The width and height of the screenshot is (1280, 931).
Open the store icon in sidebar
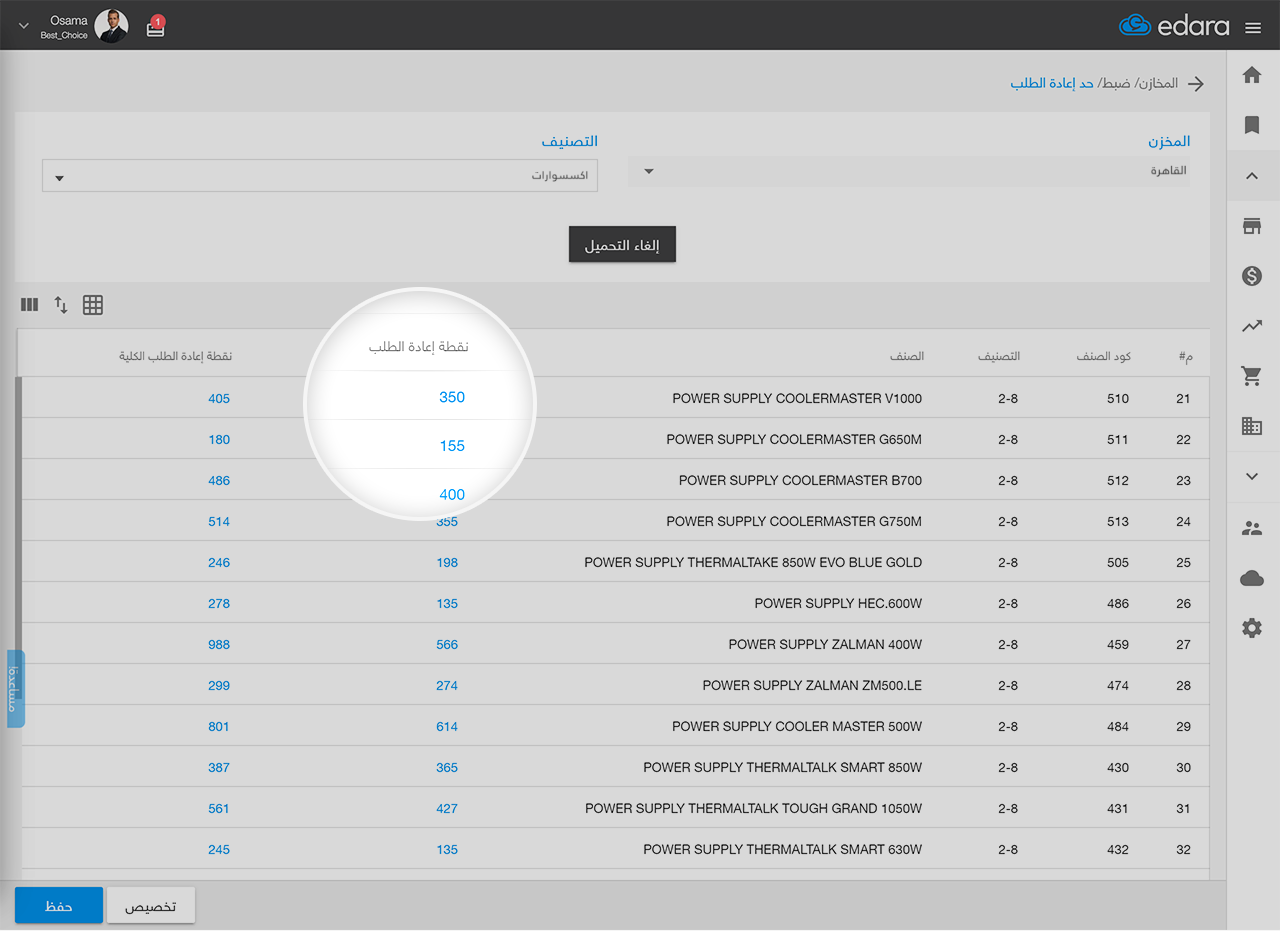(1251, 226)
